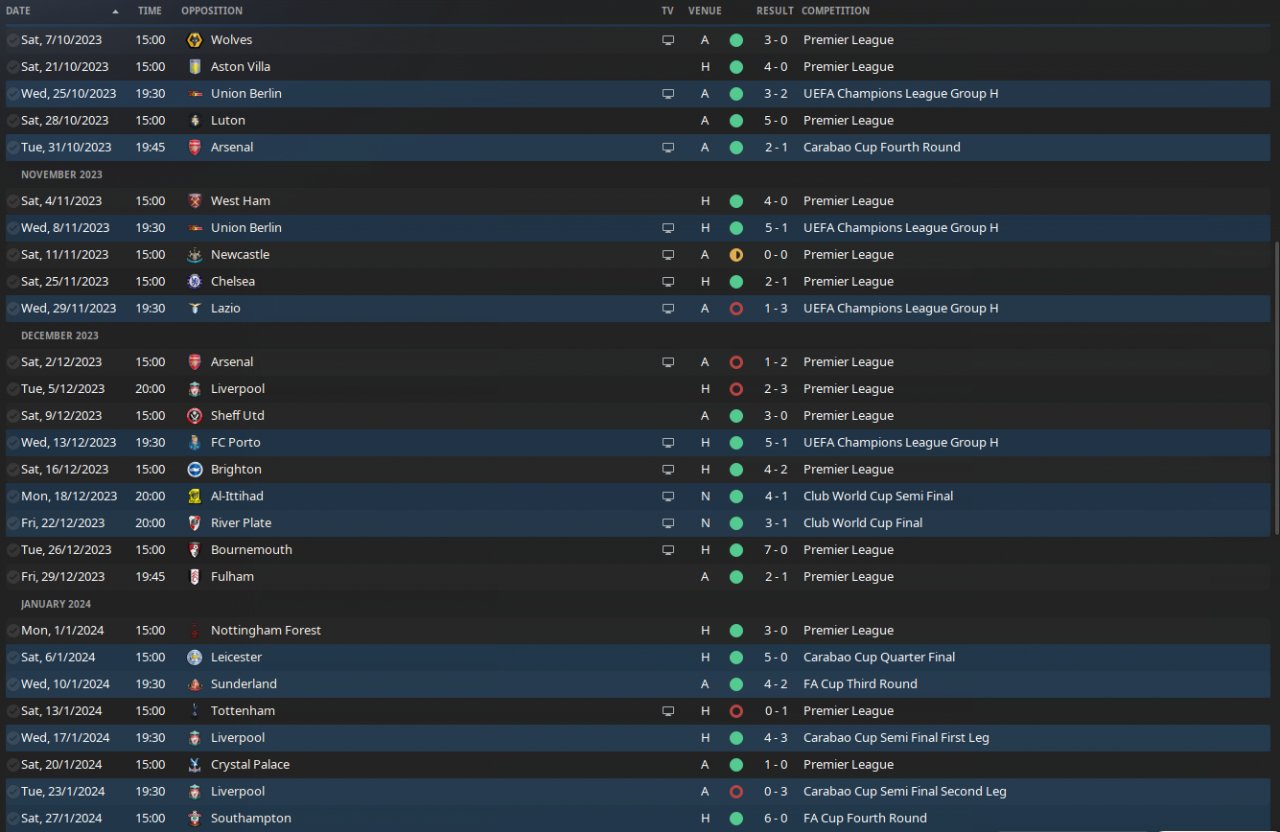Click the red loss indicator for Lazio

click(736, 309)
